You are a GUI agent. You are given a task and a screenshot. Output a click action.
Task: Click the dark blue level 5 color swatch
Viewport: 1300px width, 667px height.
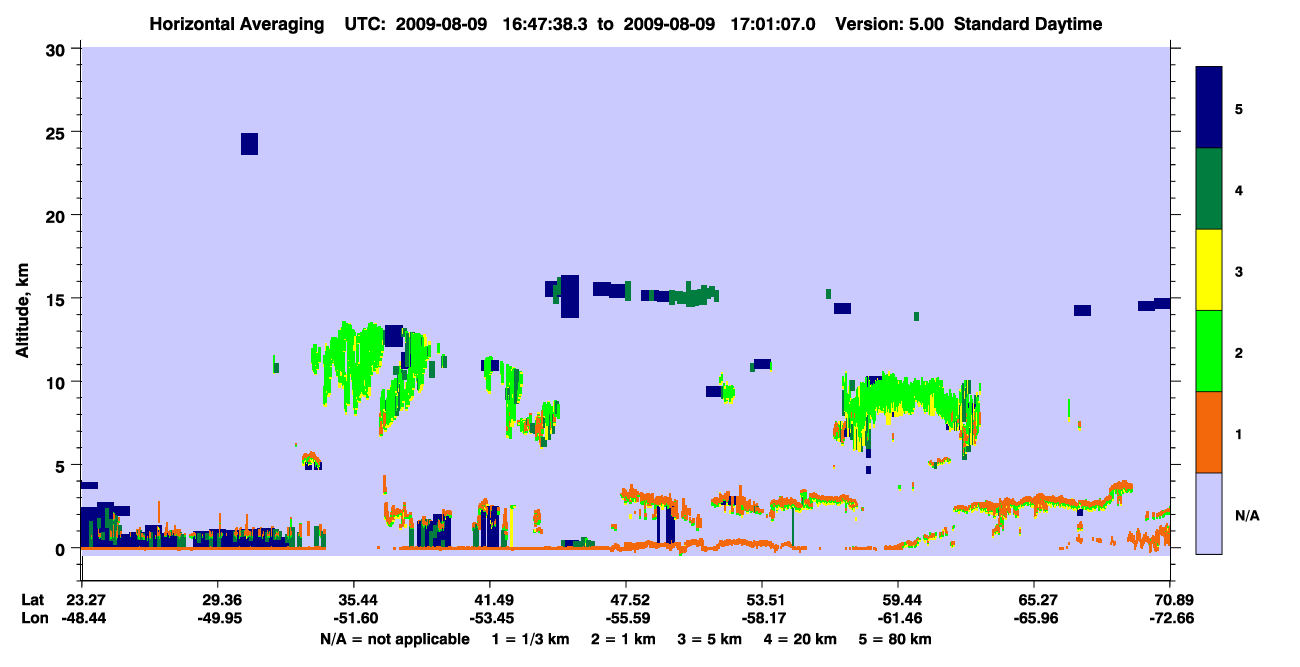click(1209, 107)
